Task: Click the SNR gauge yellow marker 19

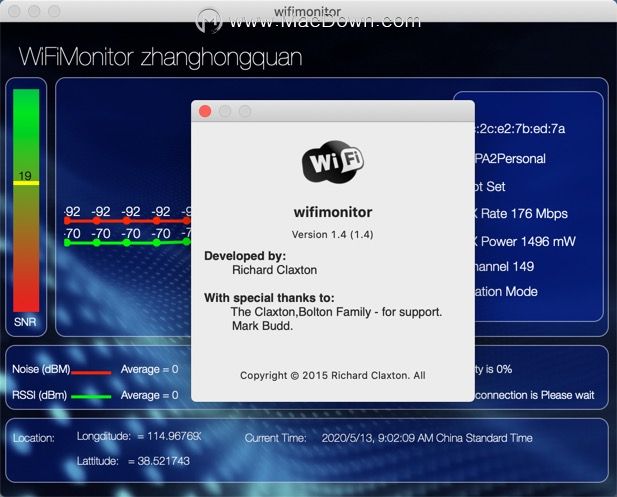Action: 26,183
